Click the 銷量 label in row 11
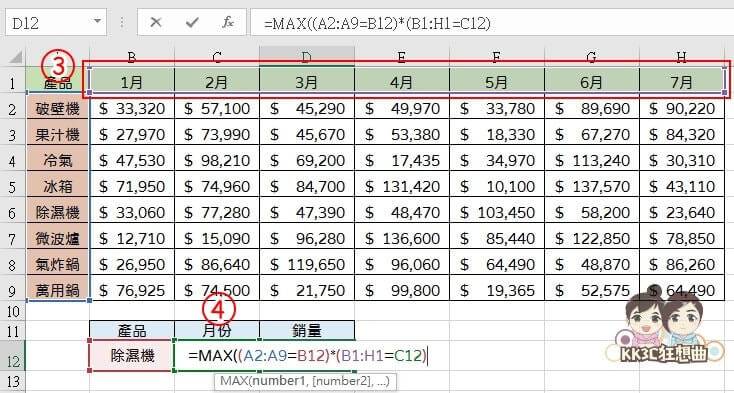Viewport: 734px width, 393px height. click(x=307, y=331)
